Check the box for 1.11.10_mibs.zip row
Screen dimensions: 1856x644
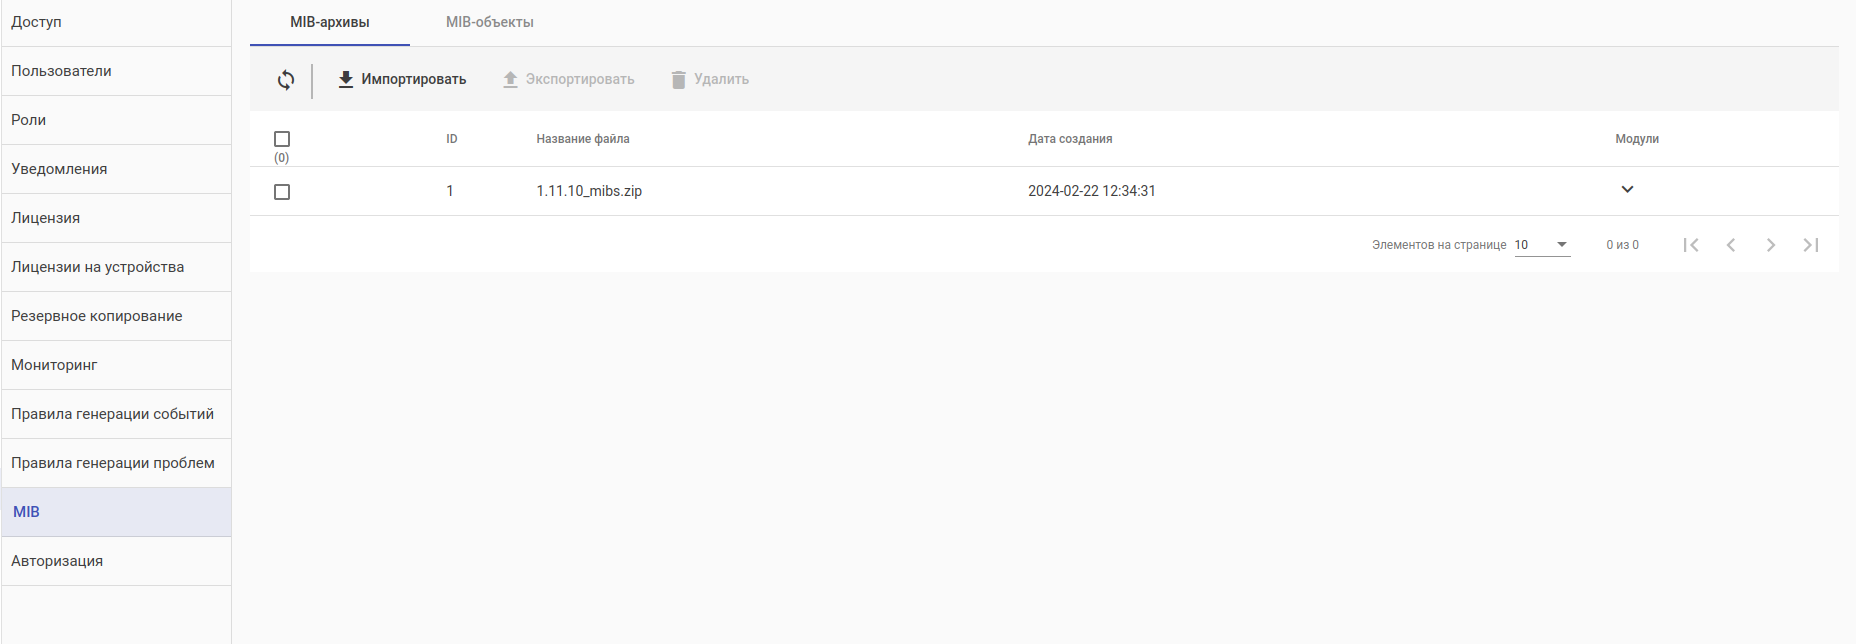click(x=282, y=192)
